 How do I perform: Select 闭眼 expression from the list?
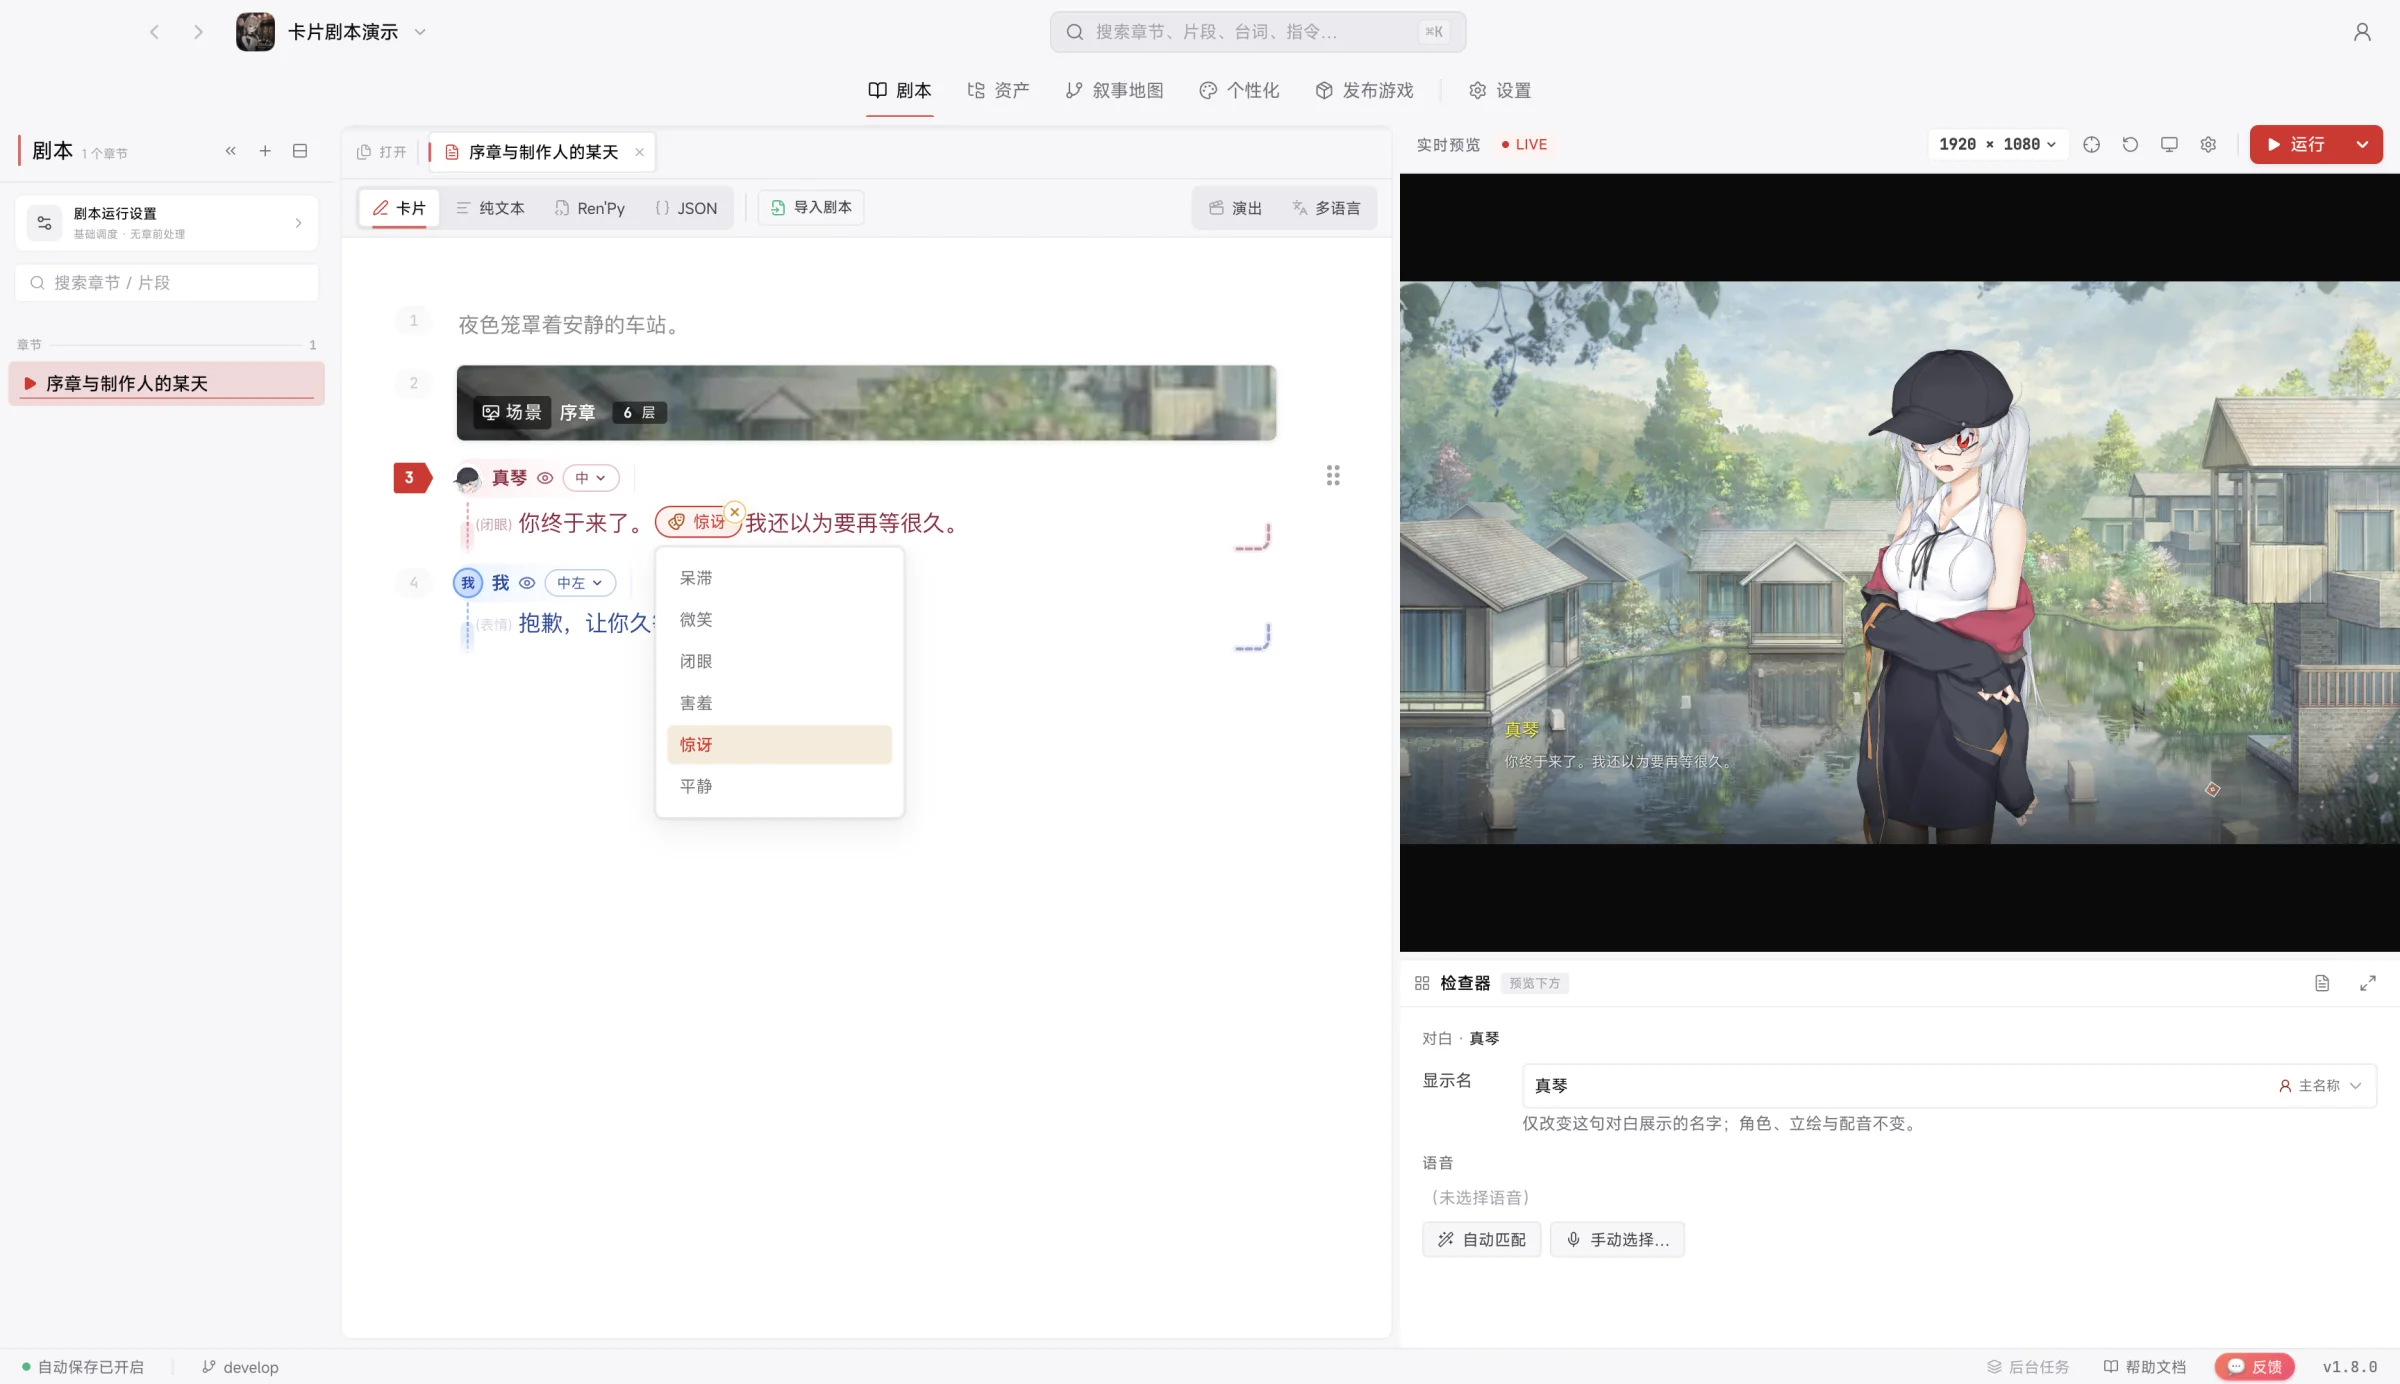[779, 661]
